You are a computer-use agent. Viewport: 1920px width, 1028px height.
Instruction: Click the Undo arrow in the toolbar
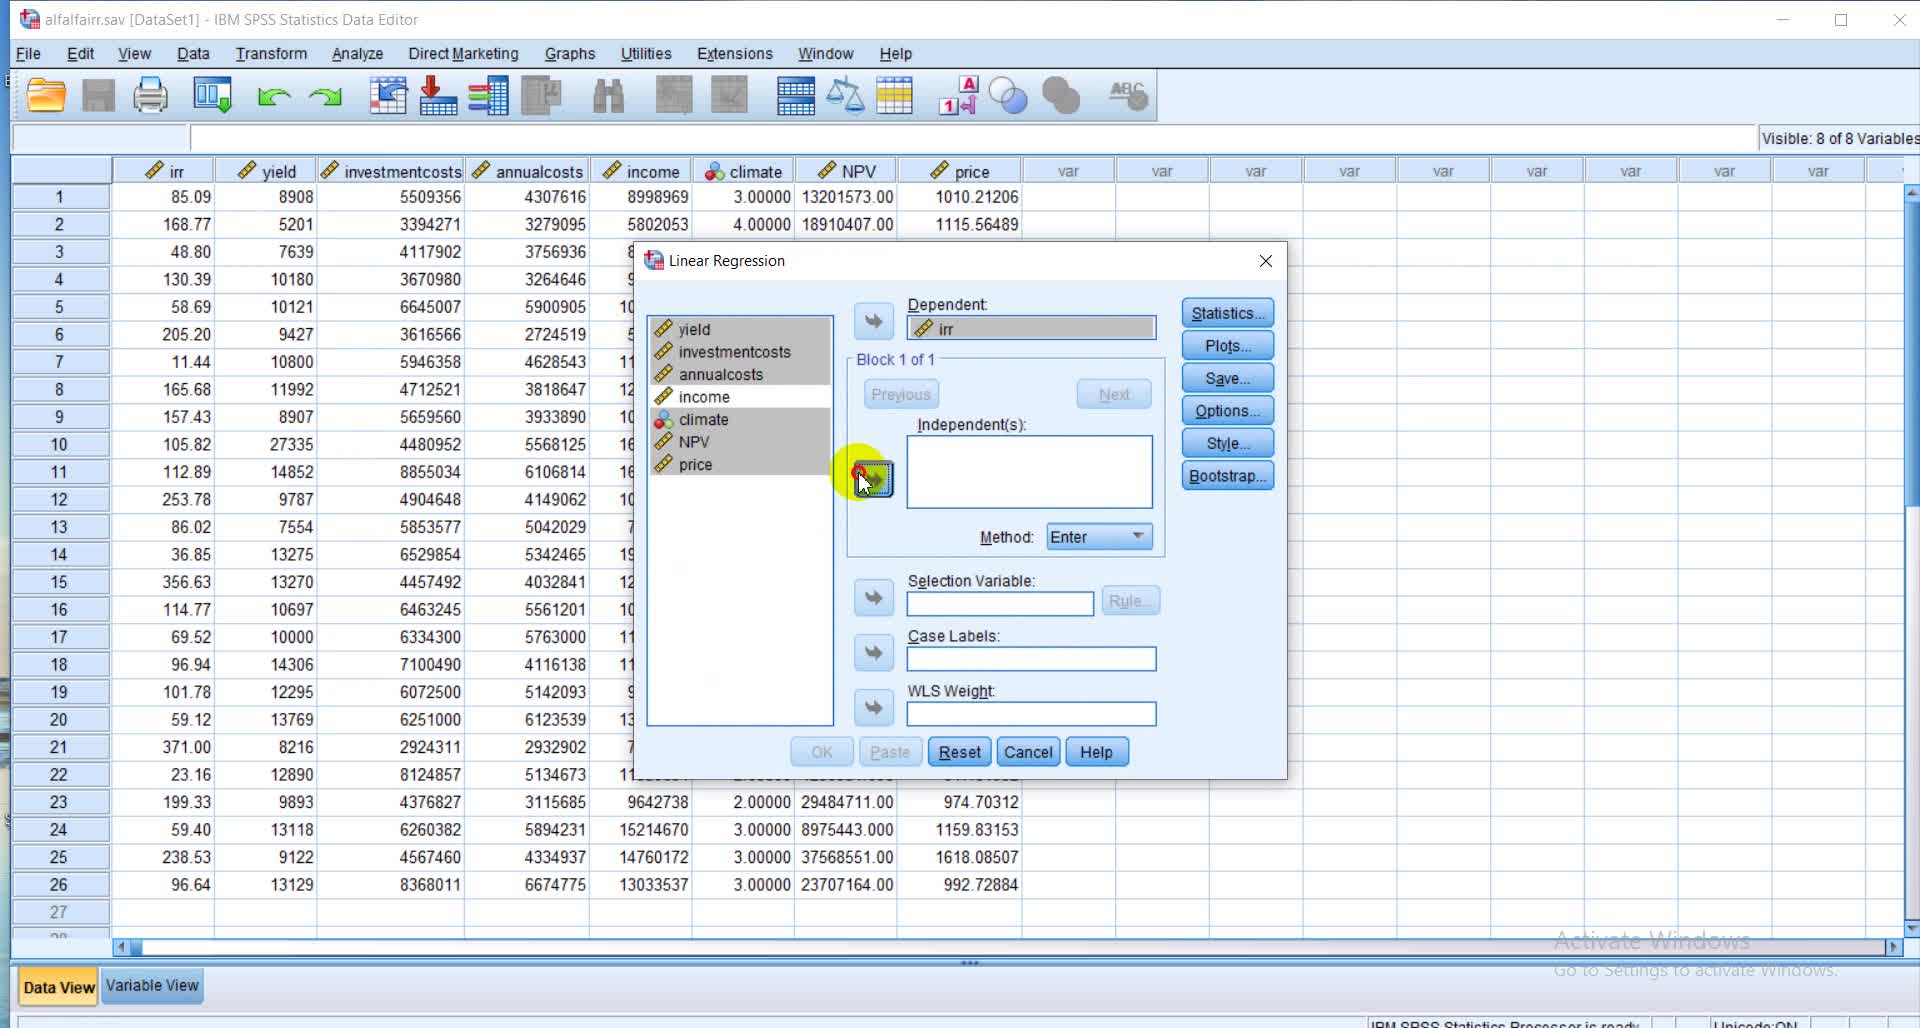pyautogui.click(x=273, y=96)
